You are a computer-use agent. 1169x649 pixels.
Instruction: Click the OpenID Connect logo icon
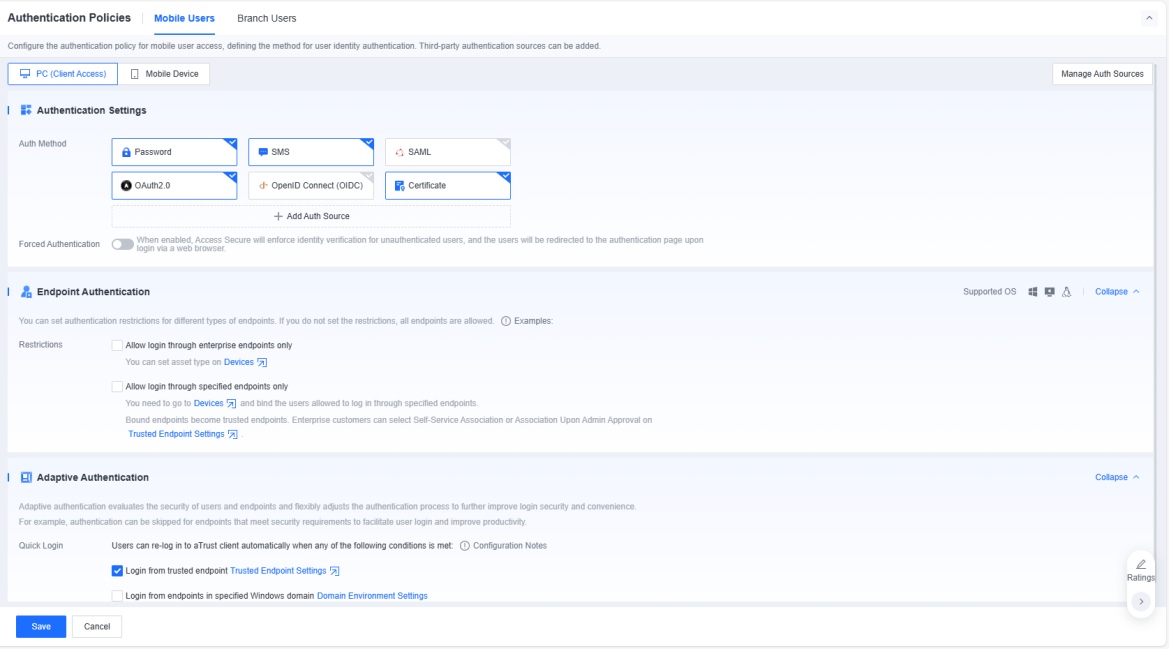pos(263,186)
